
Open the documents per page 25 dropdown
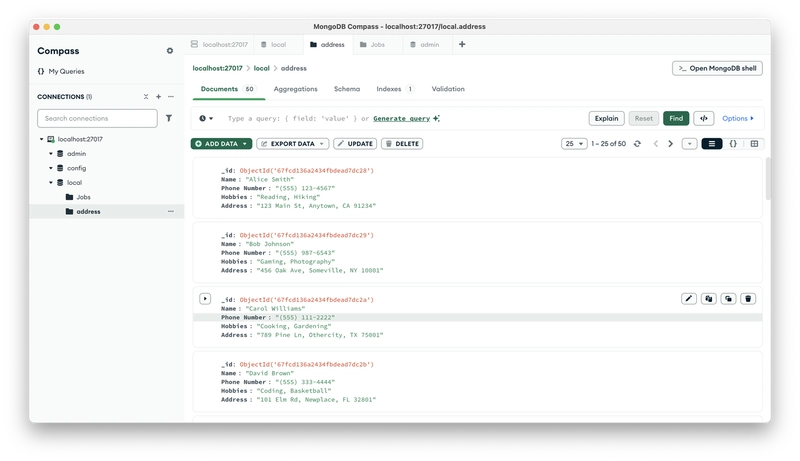(574, 144)
